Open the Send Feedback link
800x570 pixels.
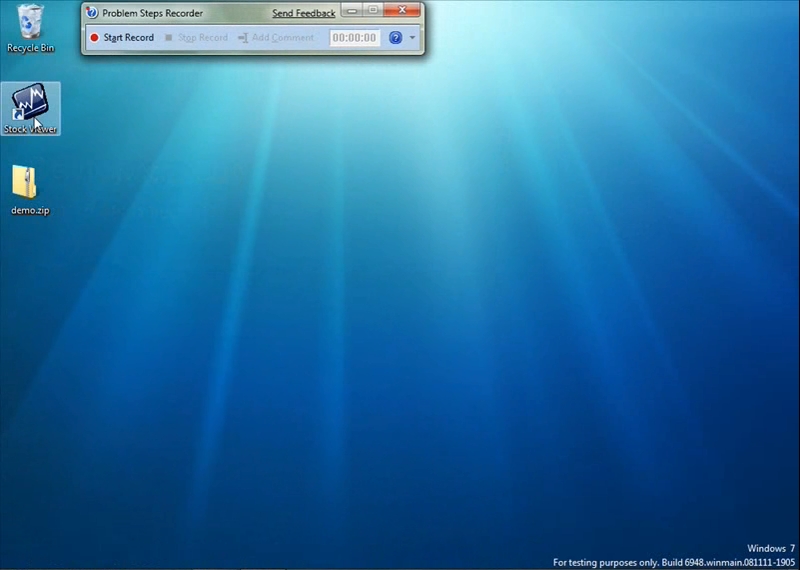pyautogui.click(x=304, y=13)
